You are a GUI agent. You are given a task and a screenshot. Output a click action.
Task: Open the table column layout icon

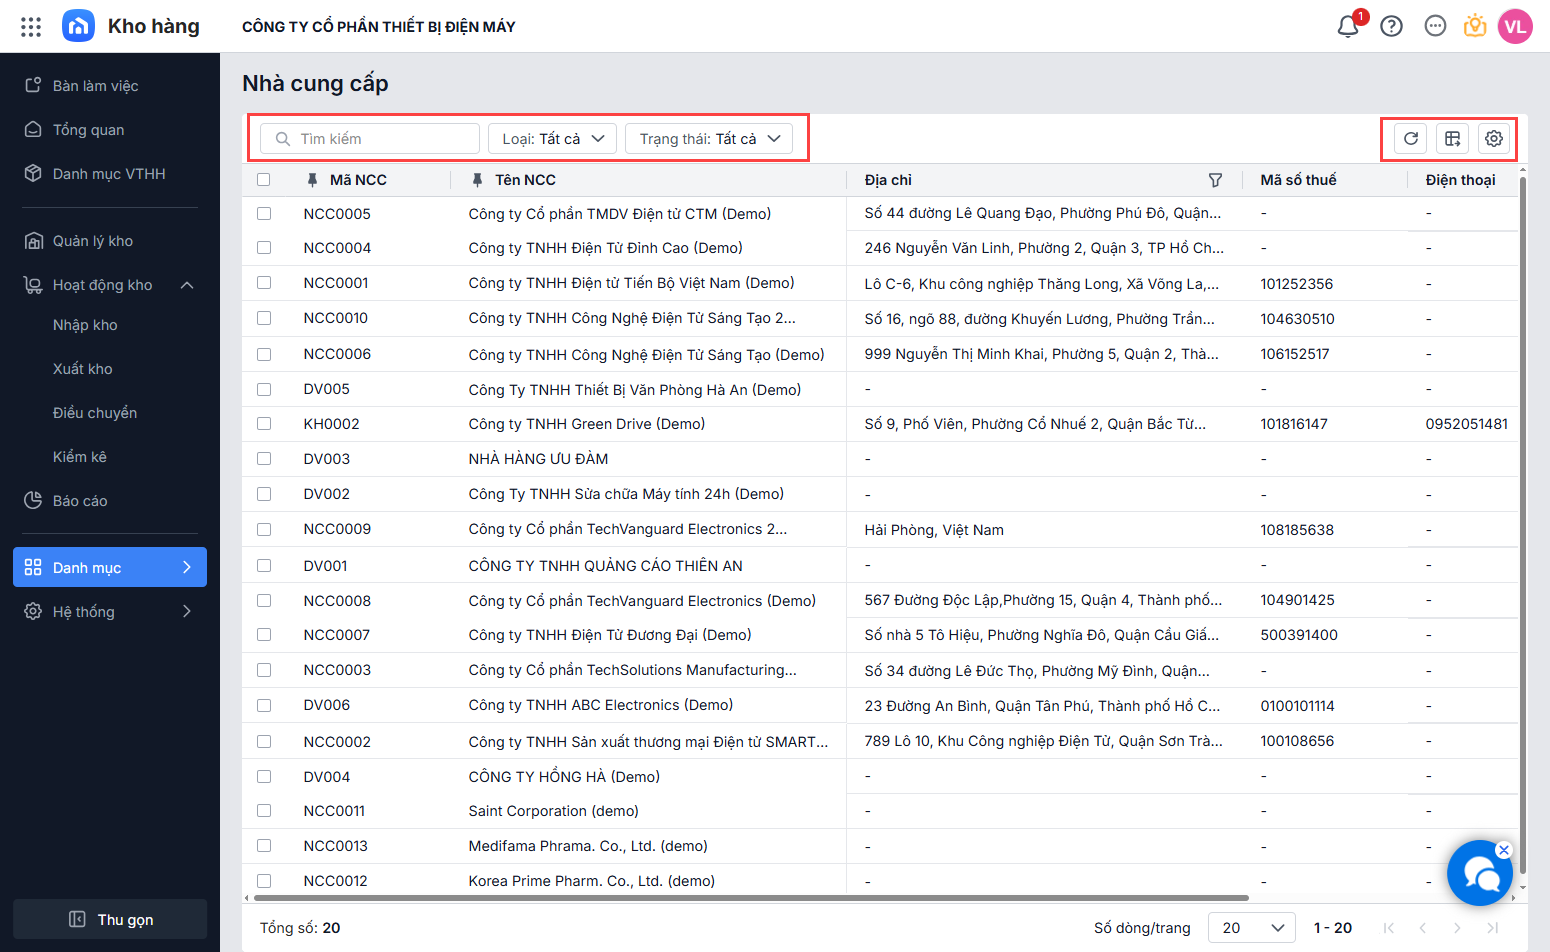[1452, 139]
